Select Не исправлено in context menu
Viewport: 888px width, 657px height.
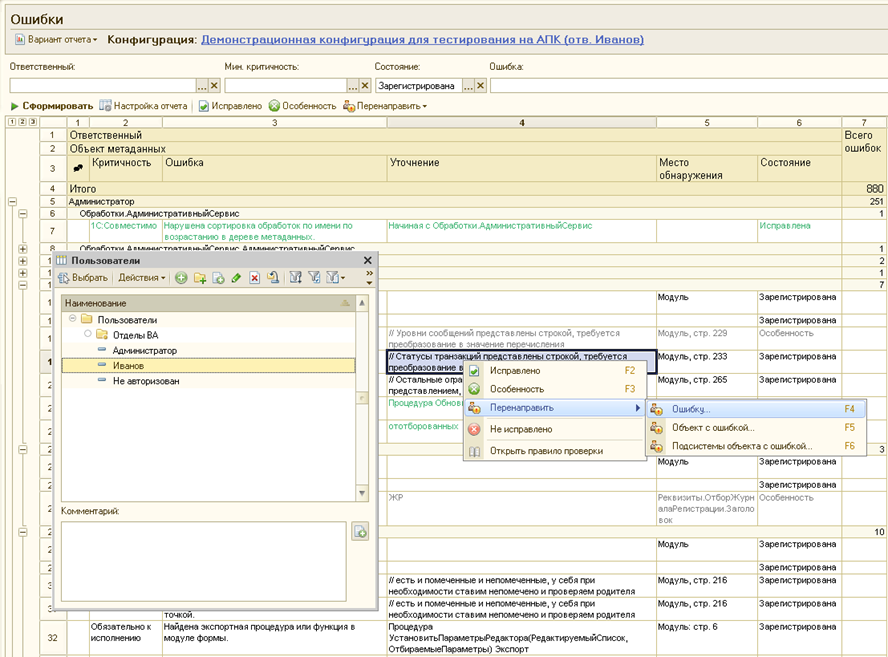(x=520, y=429)
